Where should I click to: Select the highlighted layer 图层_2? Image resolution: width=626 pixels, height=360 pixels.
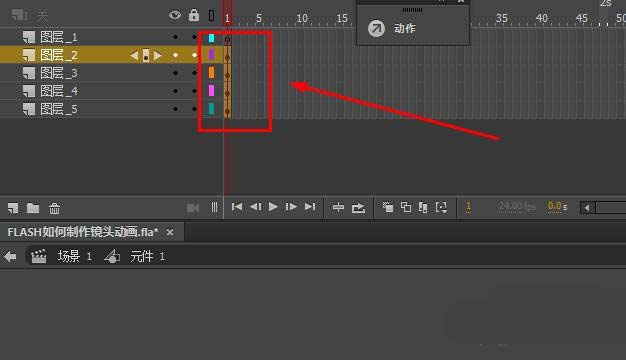[59, 55]
